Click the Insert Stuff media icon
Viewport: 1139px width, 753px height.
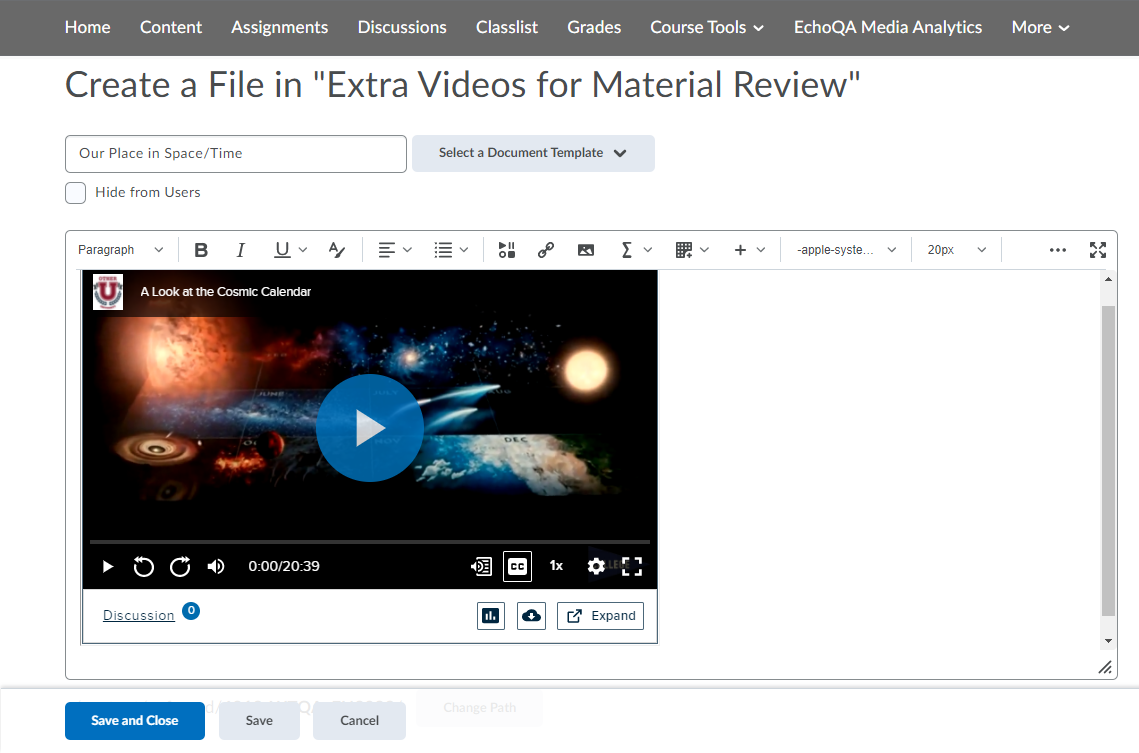coord(507,250)
